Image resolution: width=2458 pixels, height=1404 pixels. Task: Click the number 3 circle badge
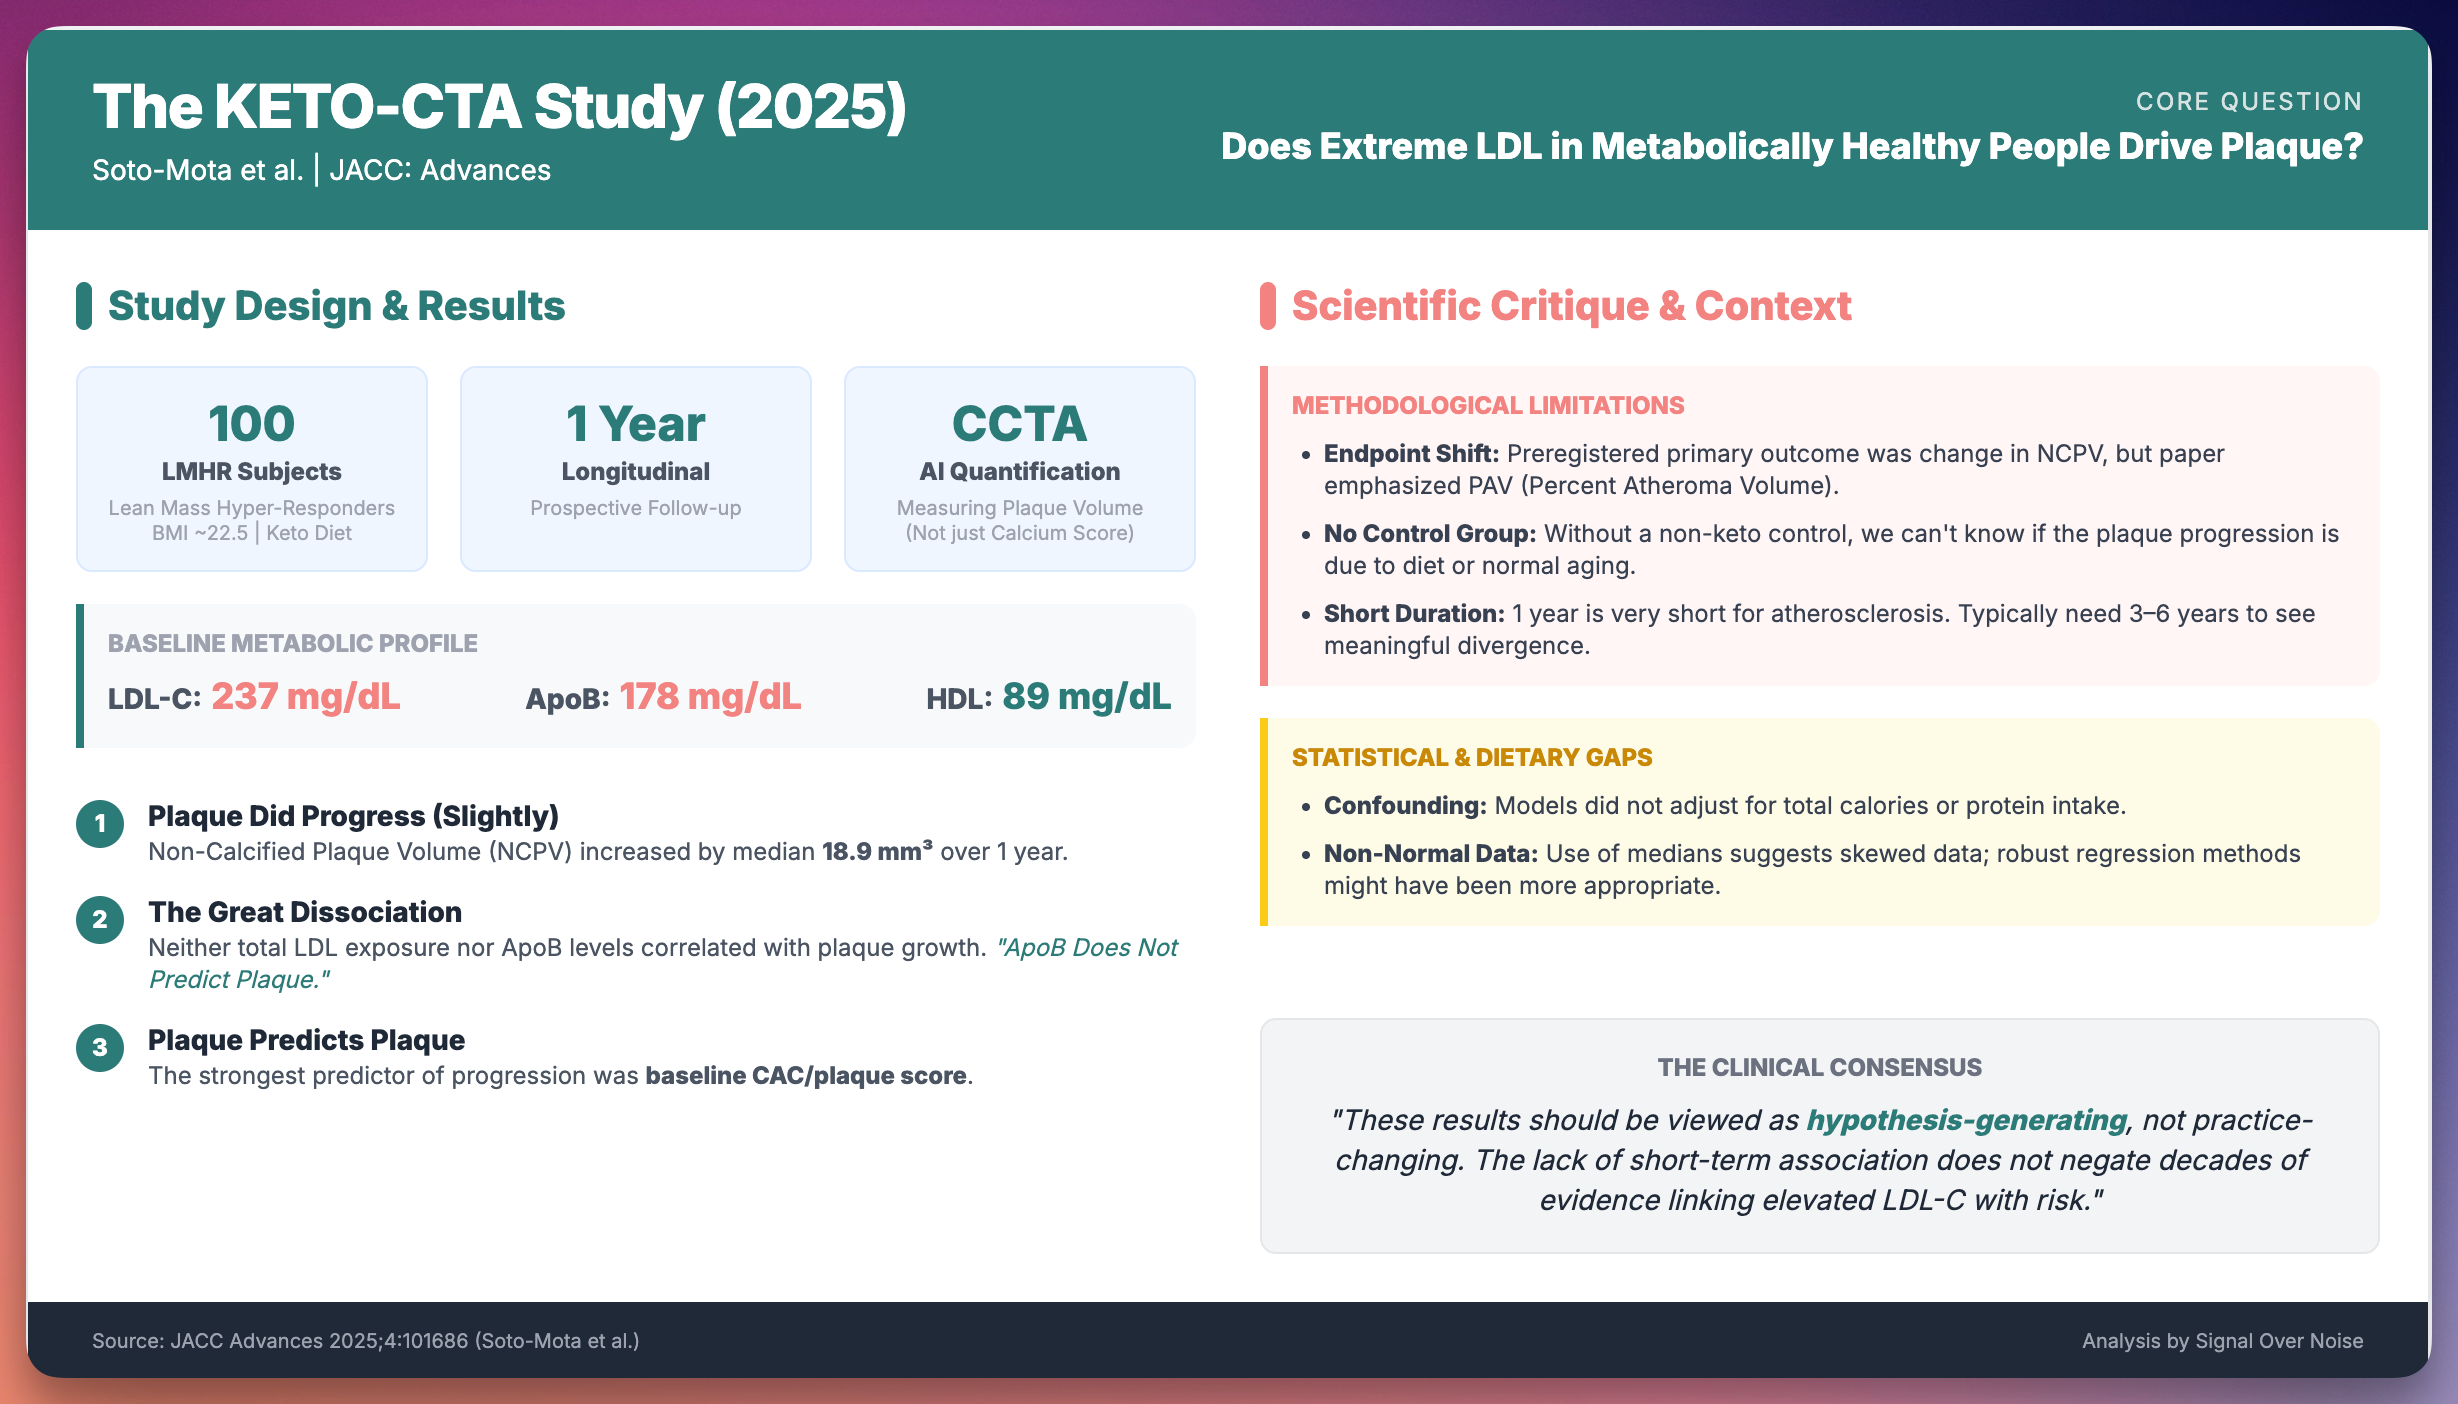[100, 1048]
